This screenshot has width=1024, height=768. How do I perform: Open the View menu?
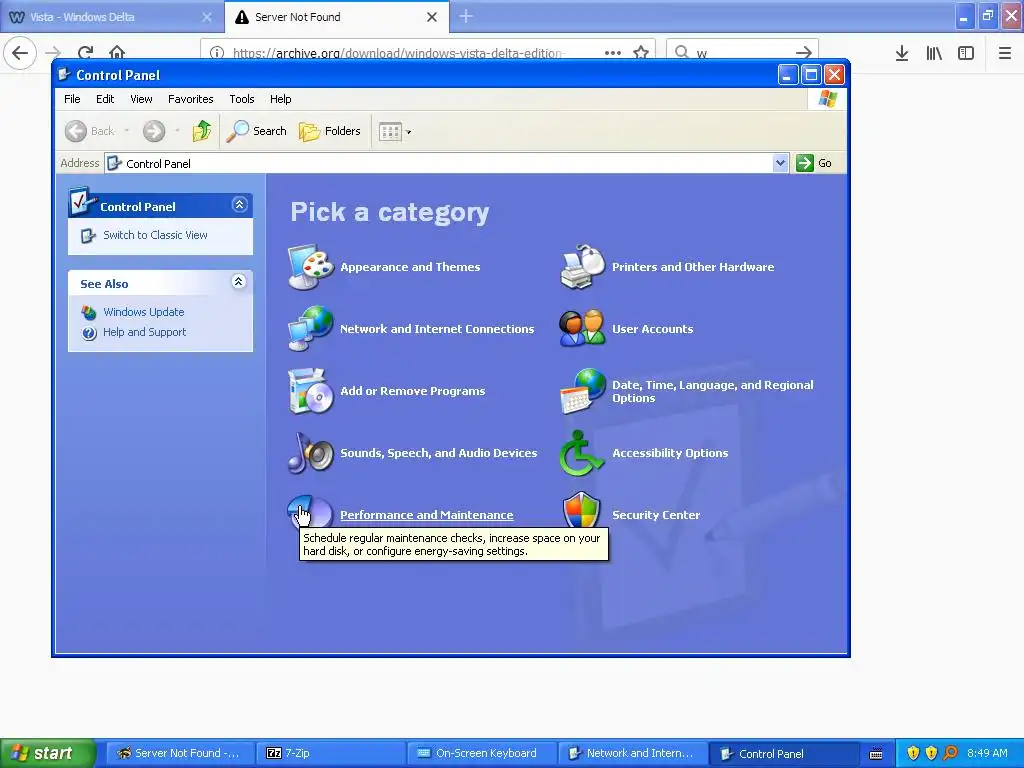point(141,99)
